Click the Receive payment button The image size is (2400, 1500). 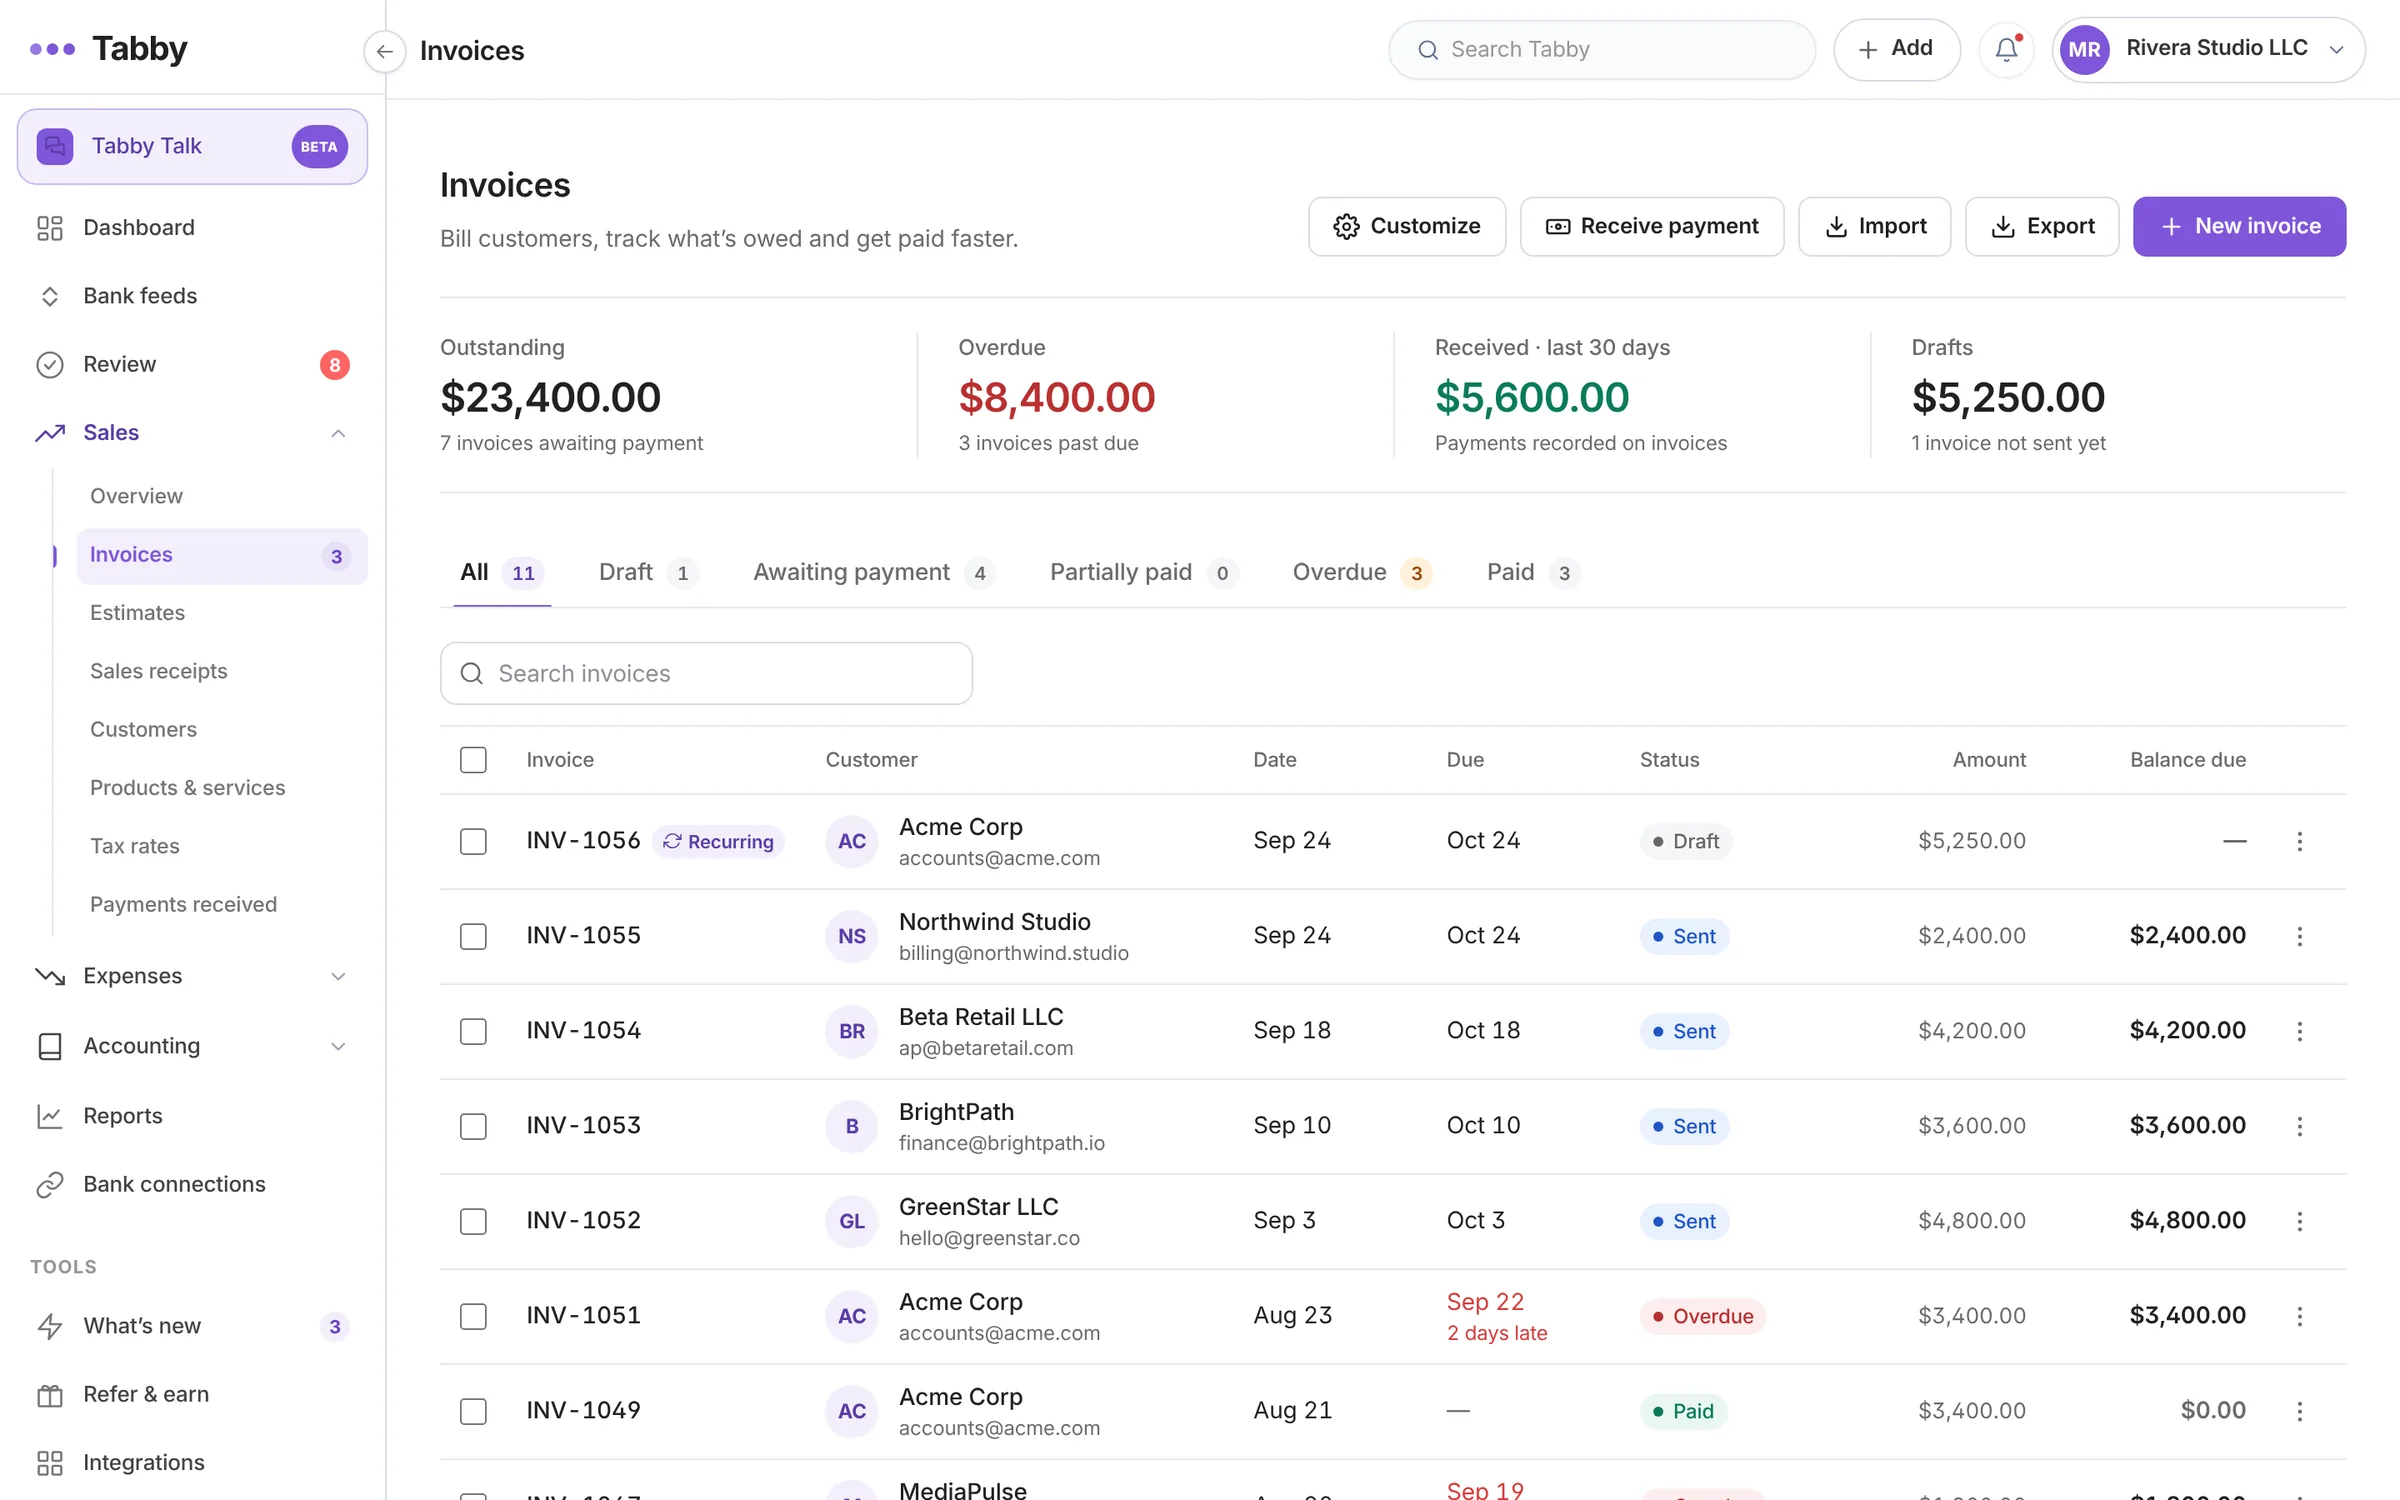pos(1652,227)
